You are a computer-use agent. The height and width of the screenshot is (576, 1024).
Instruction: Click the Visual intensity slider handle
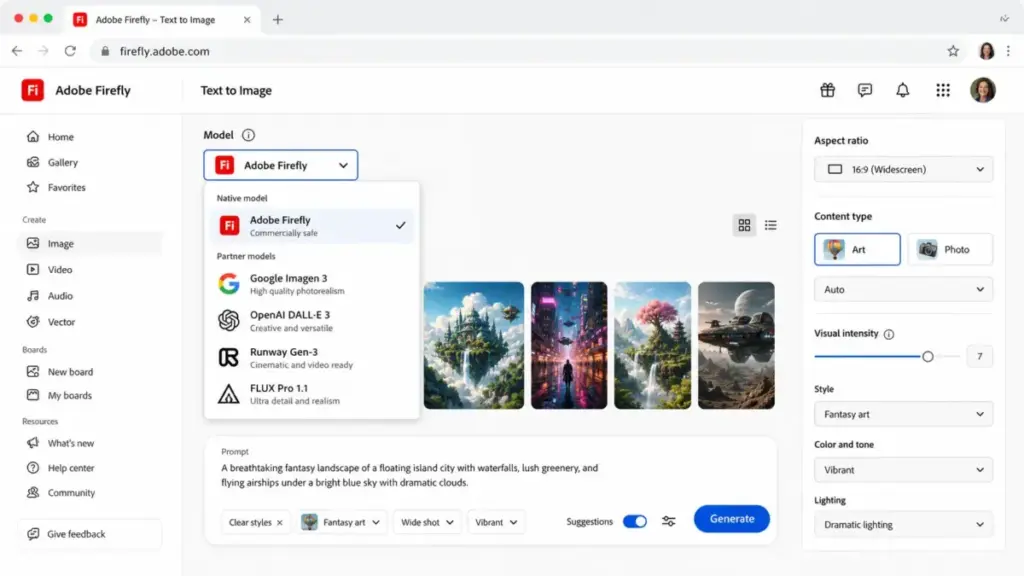coord(927,357)
